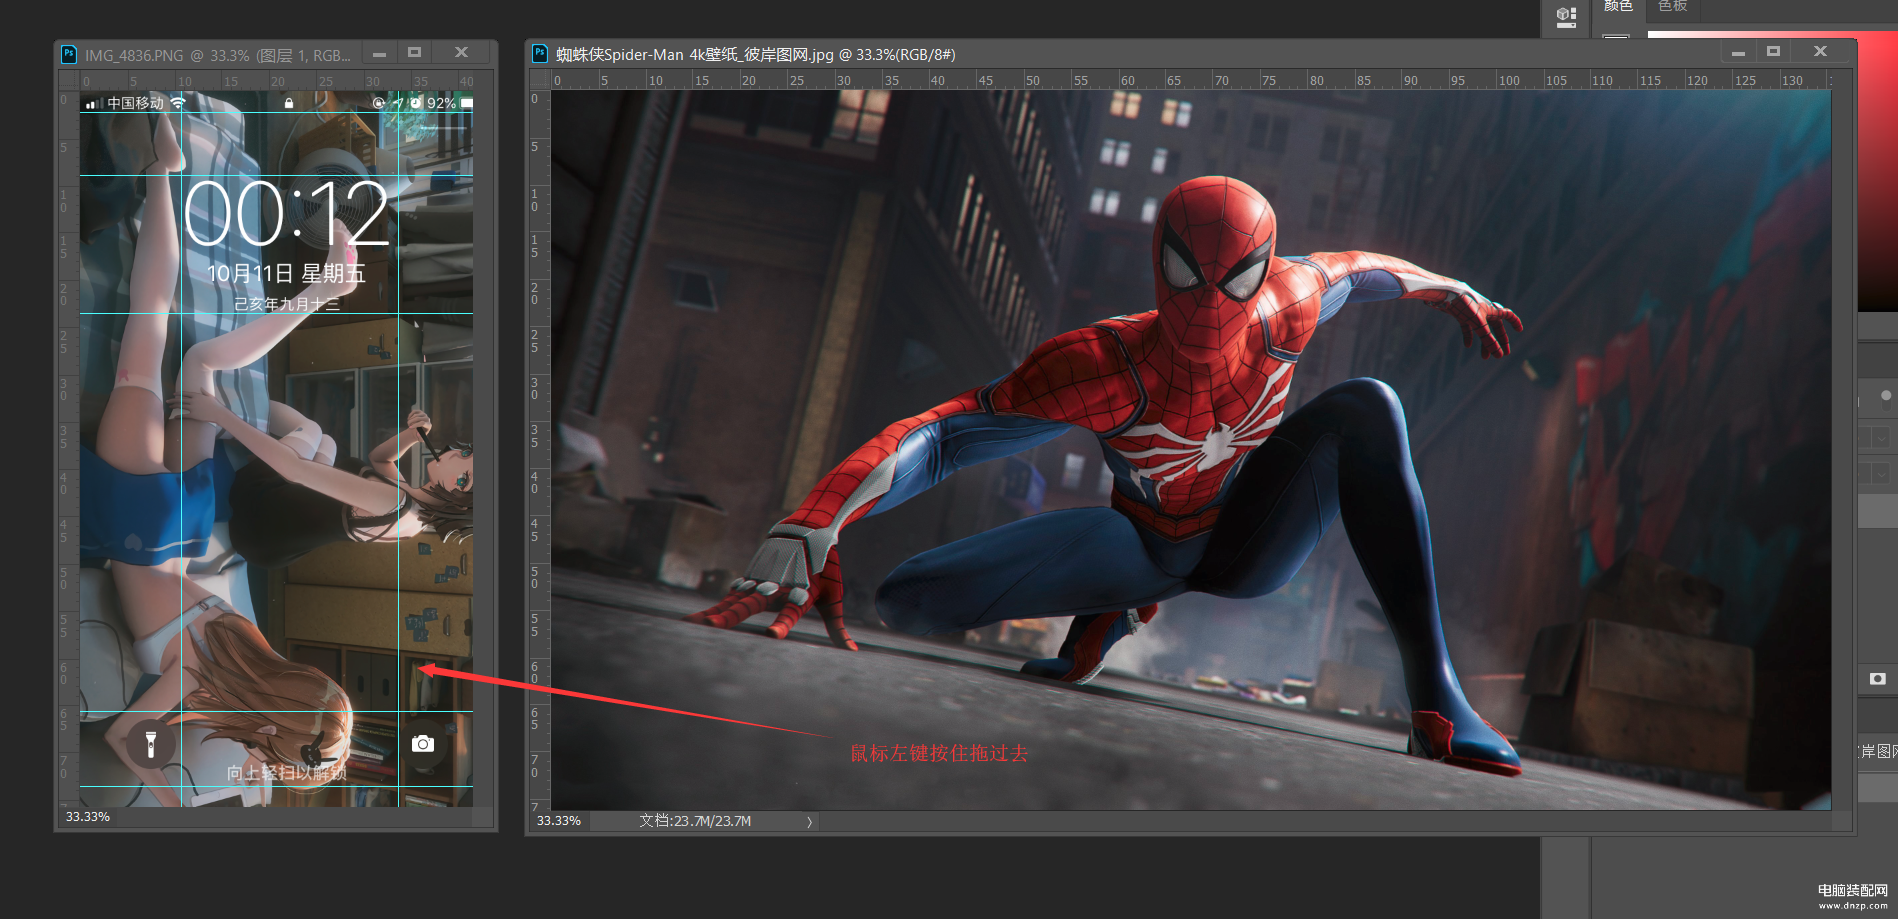Select the 蜘蛛侠Spider-Man window title text
This screenshot has height=919, width=1898.
point(755,54)
